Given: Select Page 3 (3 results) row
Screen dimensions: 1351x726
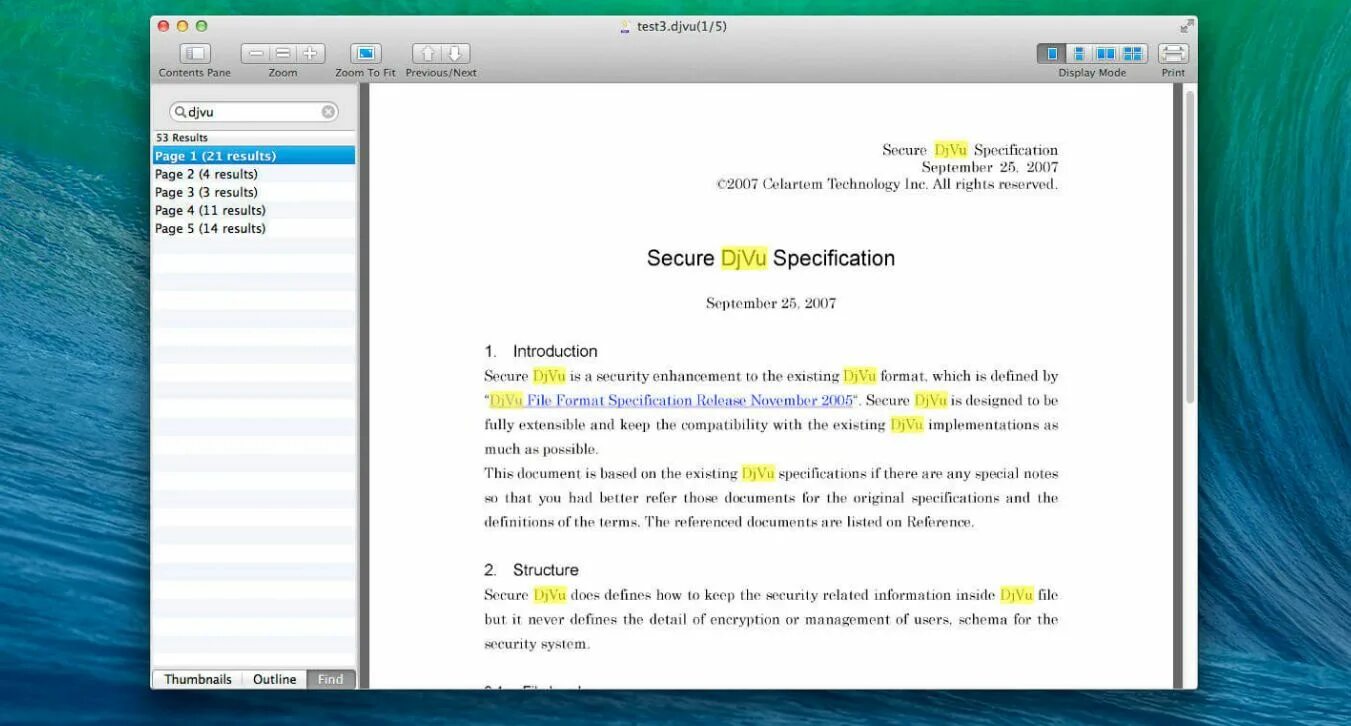Looking at the screenshot, I should [x=254, y=192].
